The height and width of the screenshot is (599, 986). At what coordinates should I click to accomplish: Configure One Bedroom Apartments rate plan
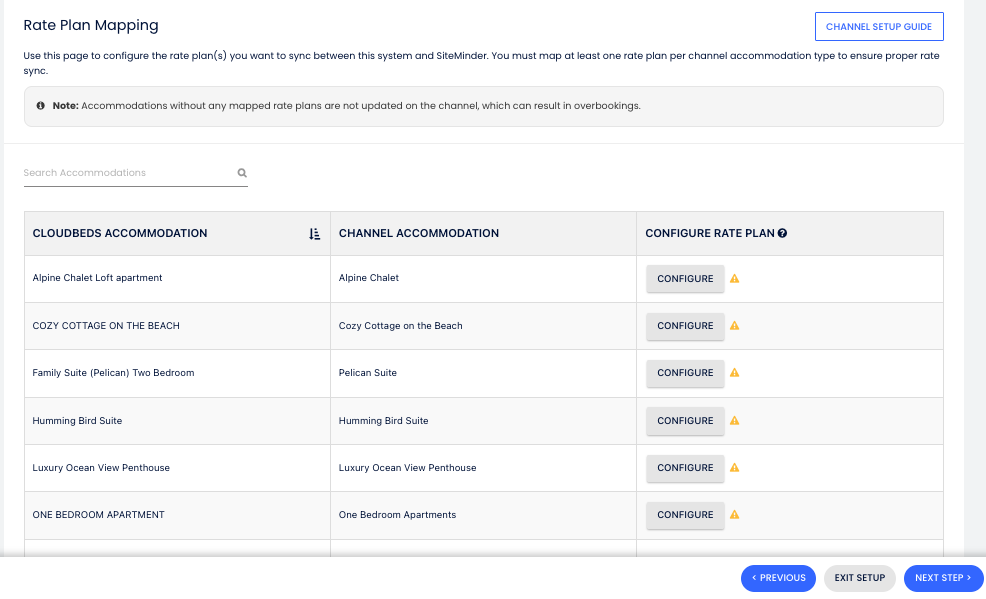[x=685, y=515]
